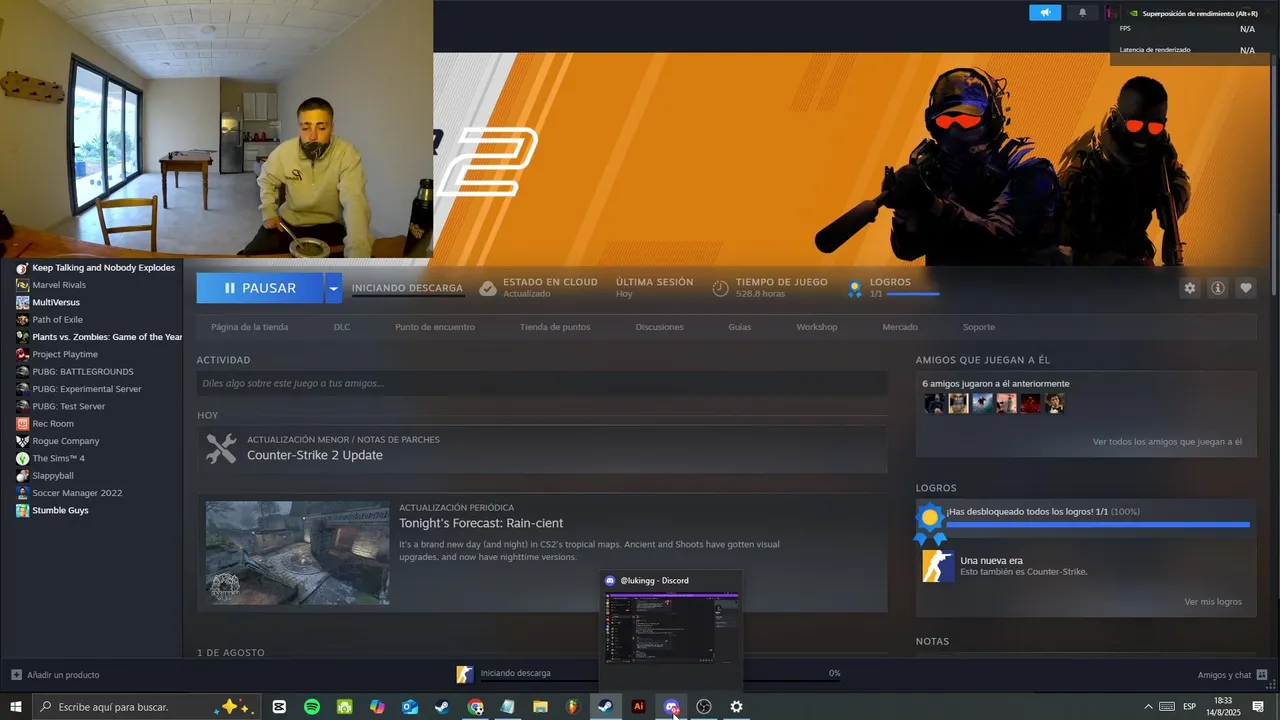Image resolution: width=1280 pixels, height=720 pixels.
Task: Select Rogue Company in the library list
Action: pyautogui.click(x=66, y=441)
